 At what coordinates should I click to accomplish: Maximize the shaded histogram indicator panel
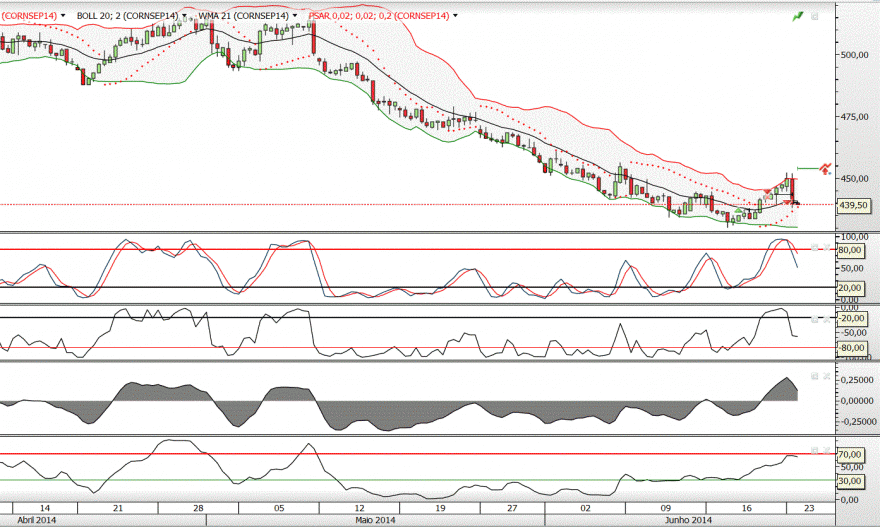(815, 376)
